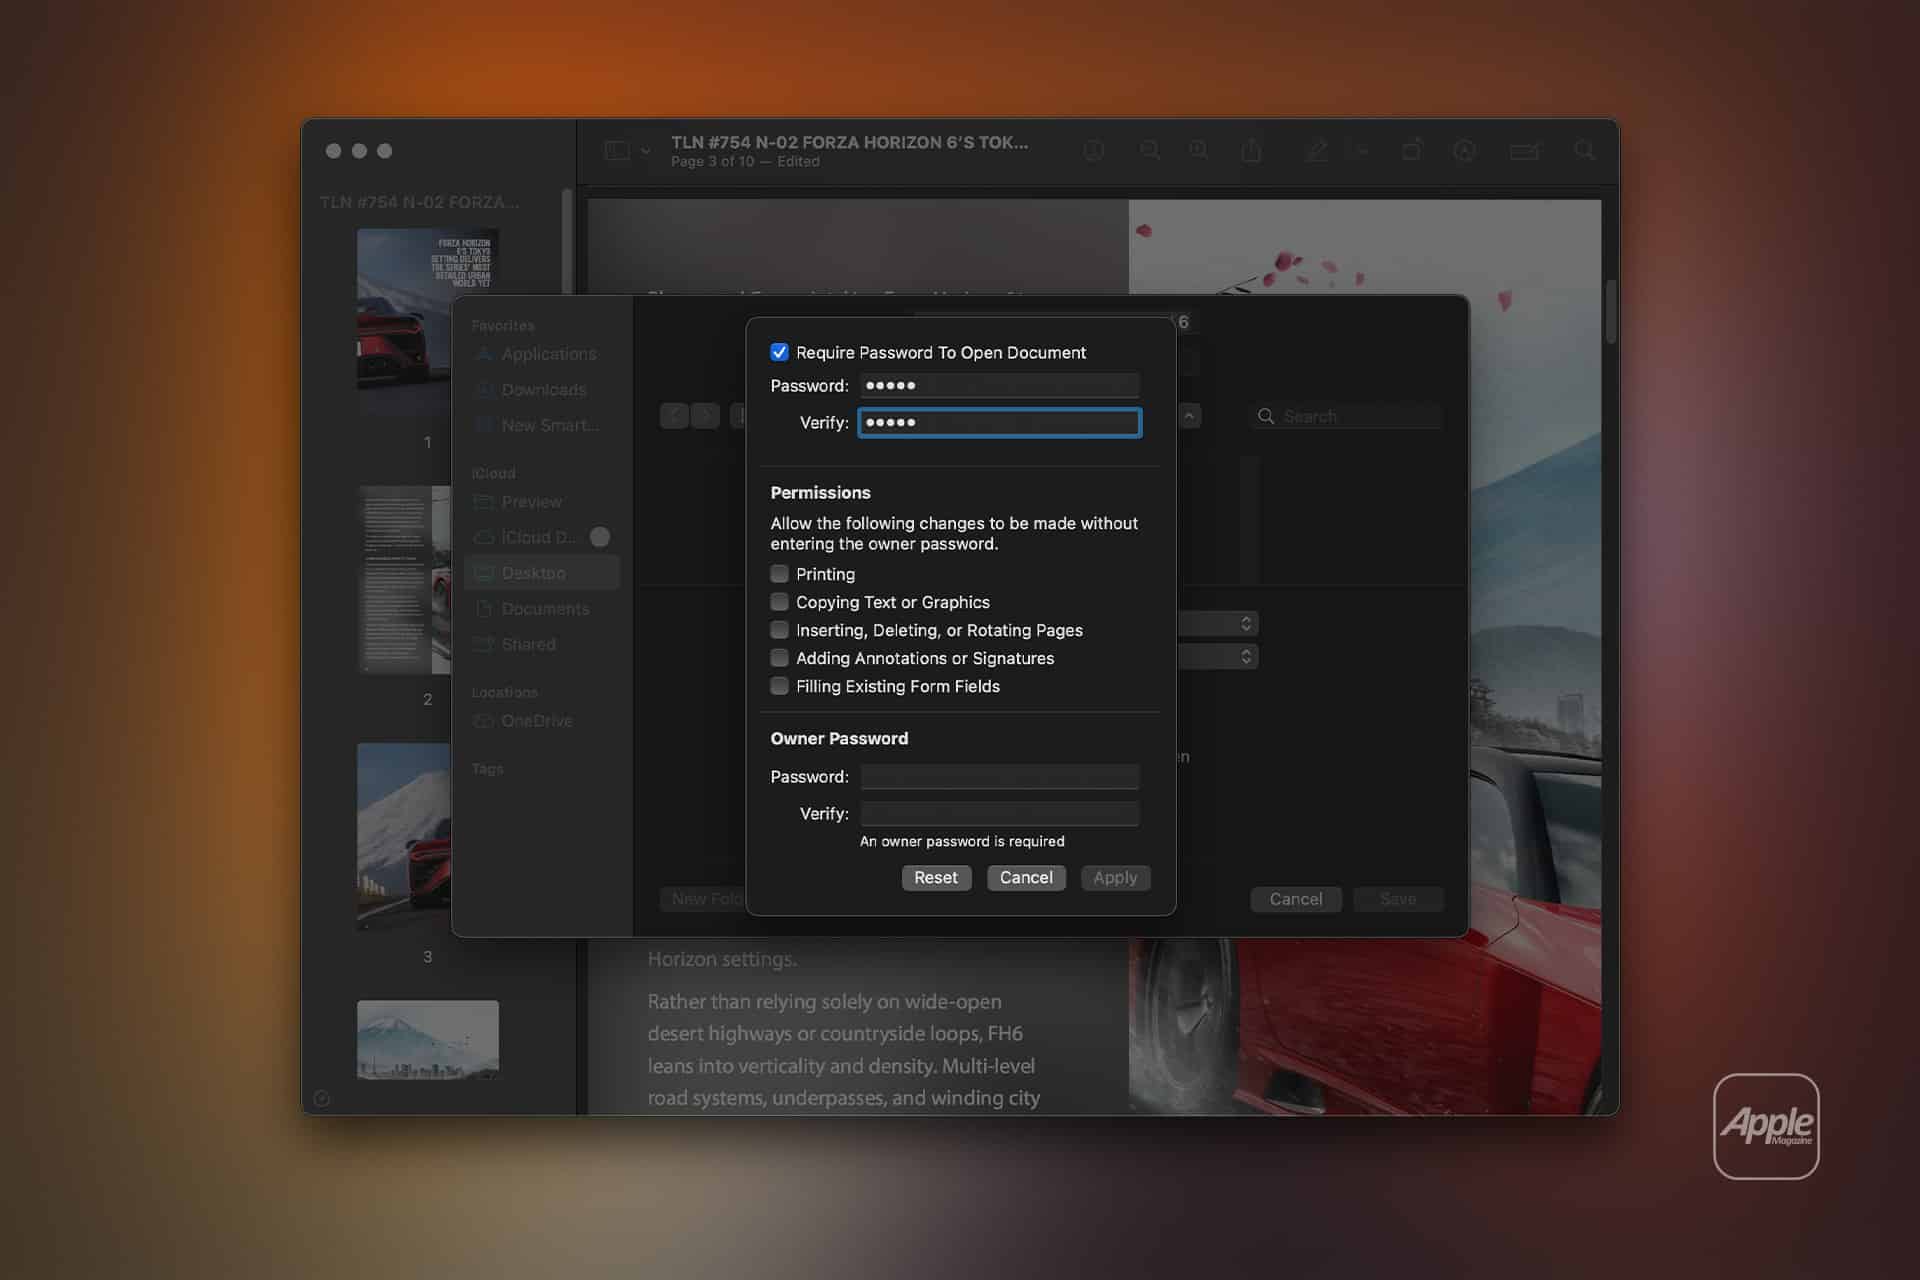
Task: Open highlight color dropdown arrow
Action: [1361, 151]
